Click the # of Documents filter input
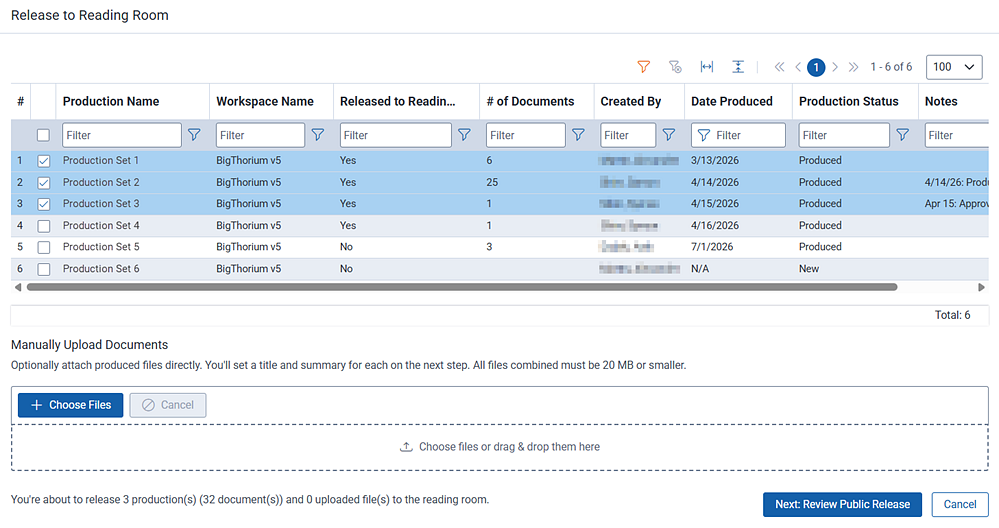 pyautogui.click(x=526, y=135)
